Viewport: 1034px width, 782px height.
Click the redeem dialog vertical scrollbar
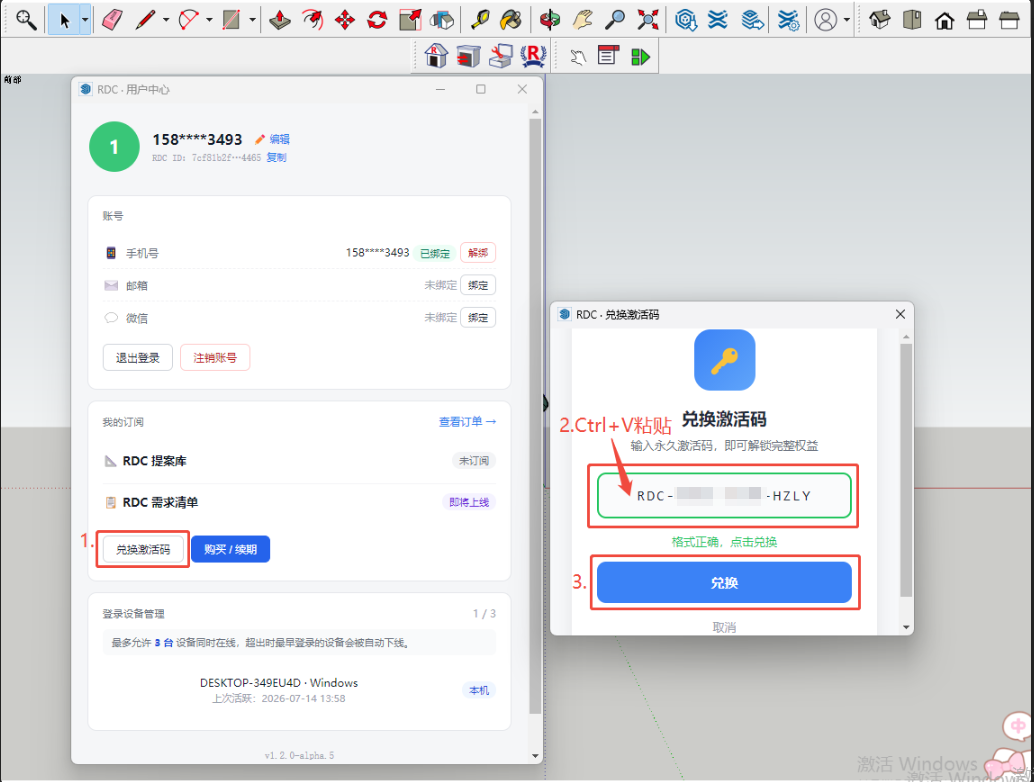(906, 469)
